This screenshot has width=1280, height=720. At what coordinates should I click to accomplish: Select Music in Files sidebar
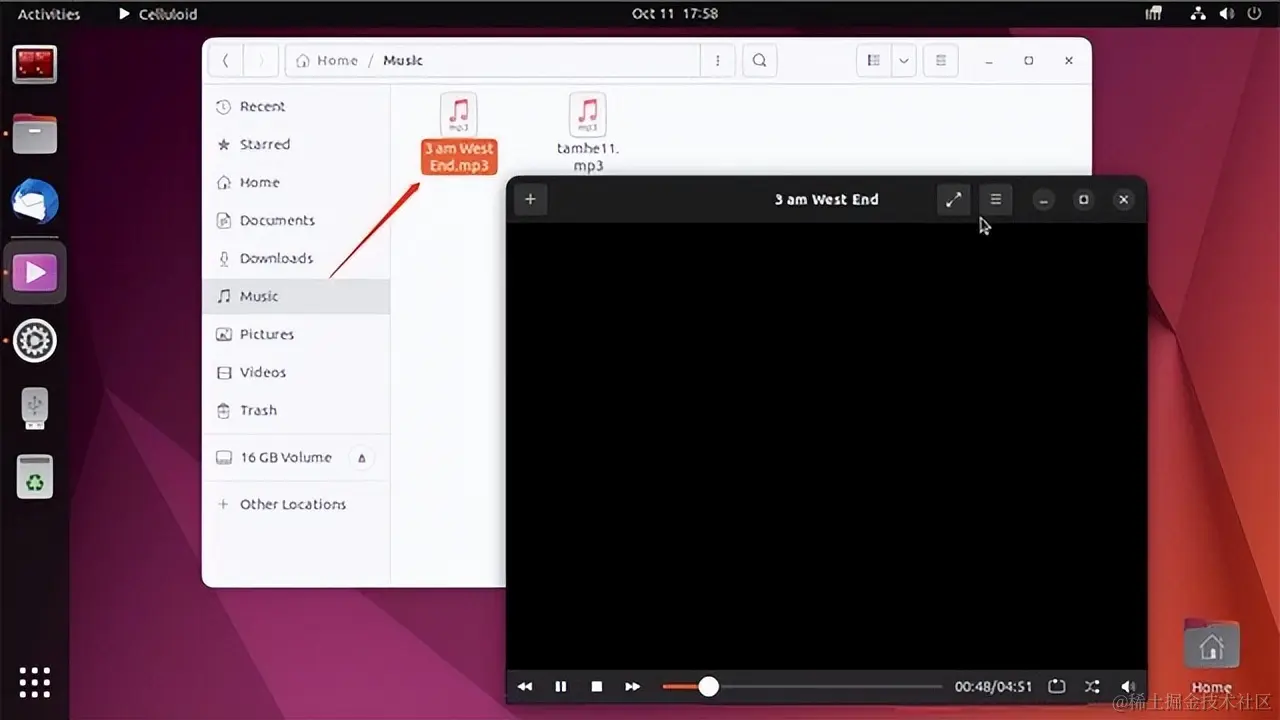(296, 296)
